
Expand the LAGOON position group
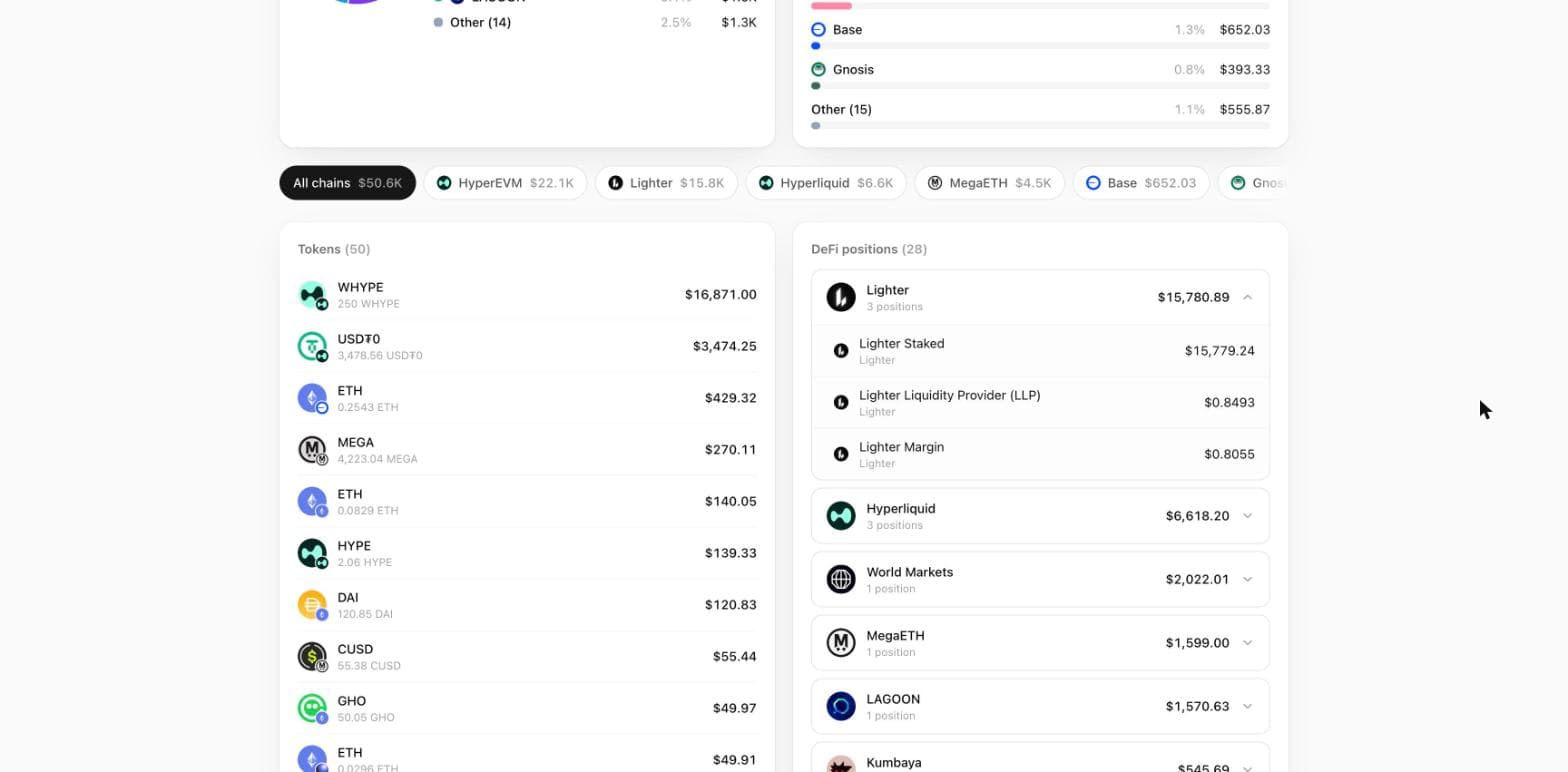[x=1247, y=706]
